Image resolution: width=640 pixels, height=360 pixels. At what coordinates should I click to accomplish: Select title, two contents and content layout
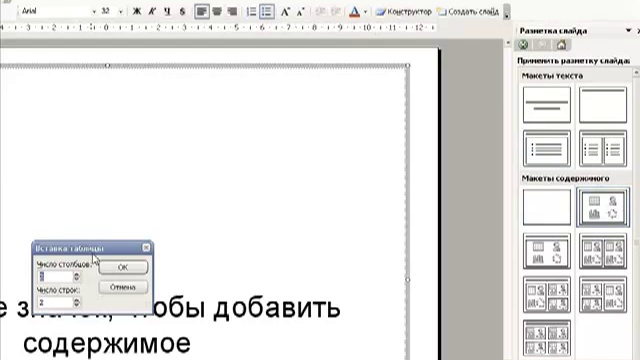coord(602,295)
